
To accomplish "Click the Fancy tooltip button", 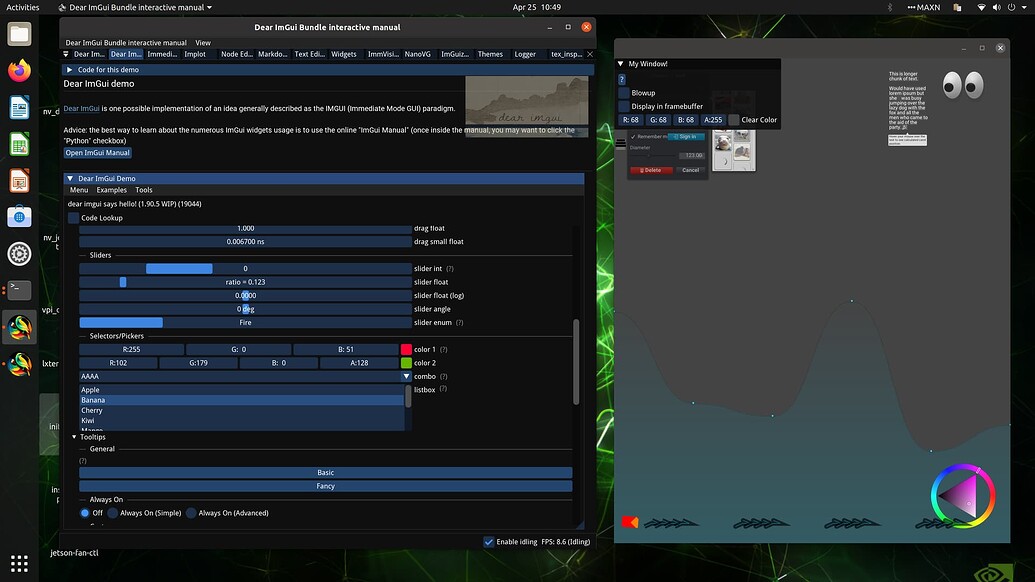I will pos(325,486).
